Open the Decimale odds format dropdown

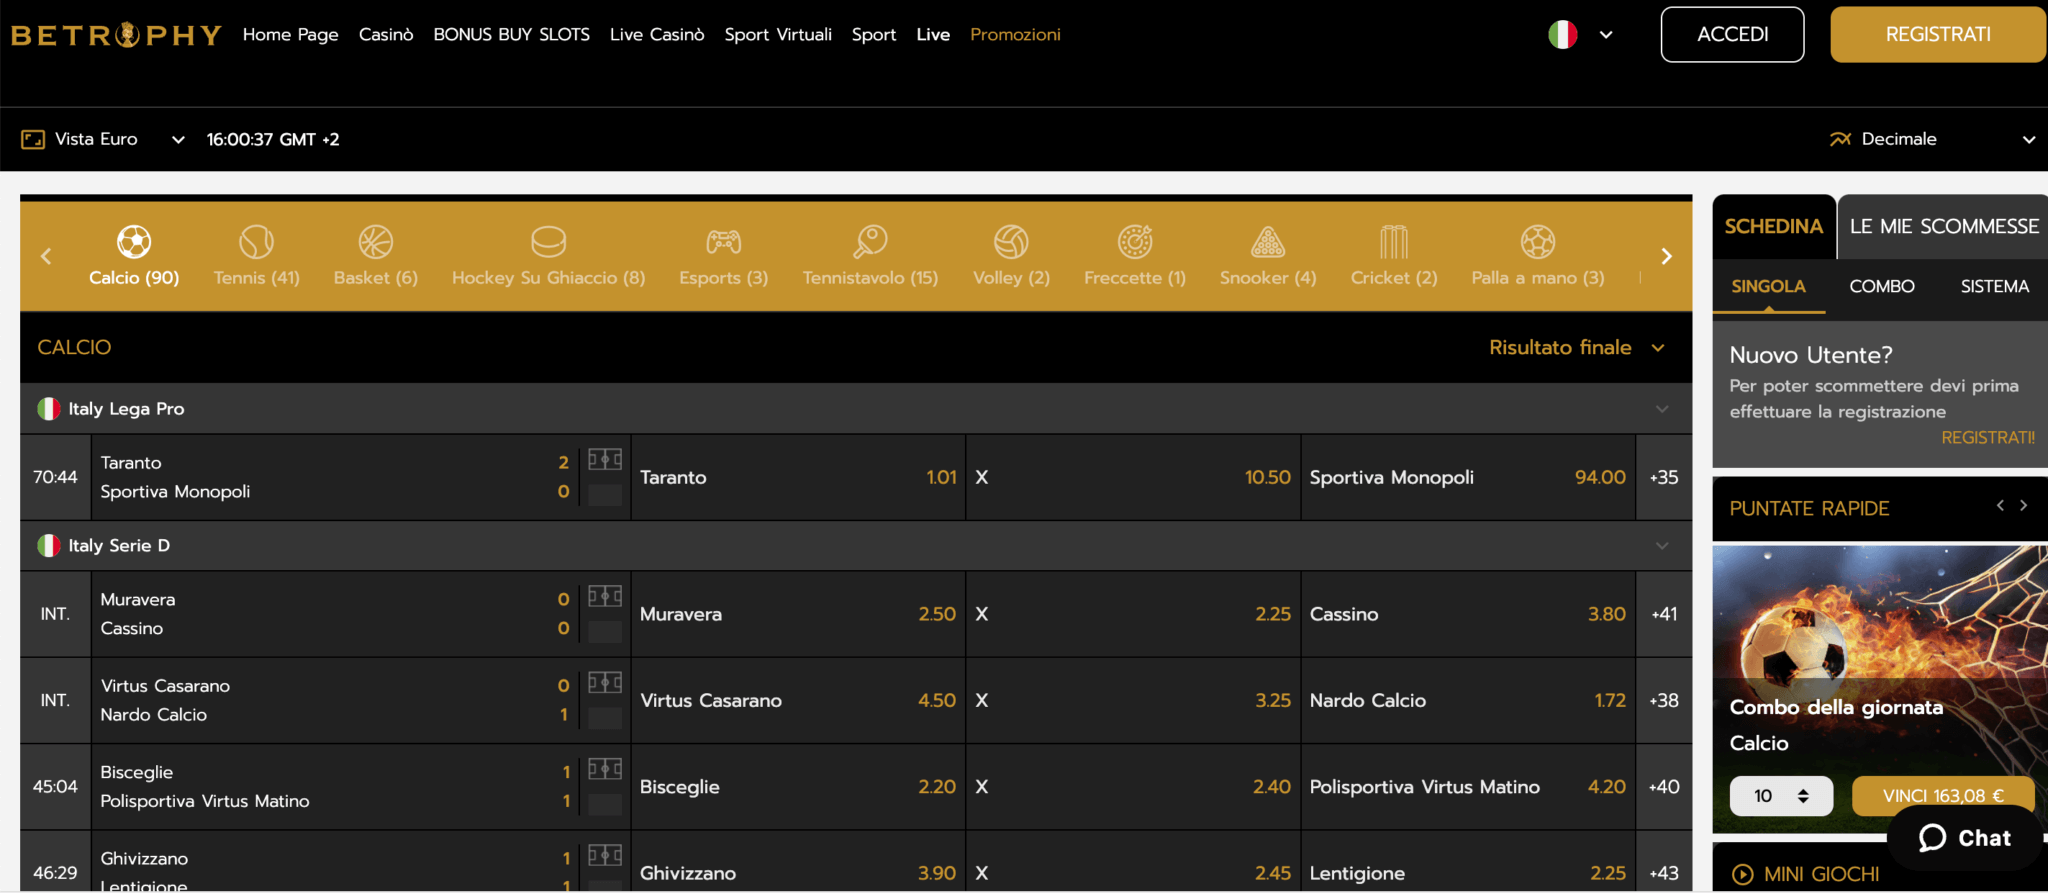coord(2029,139)
